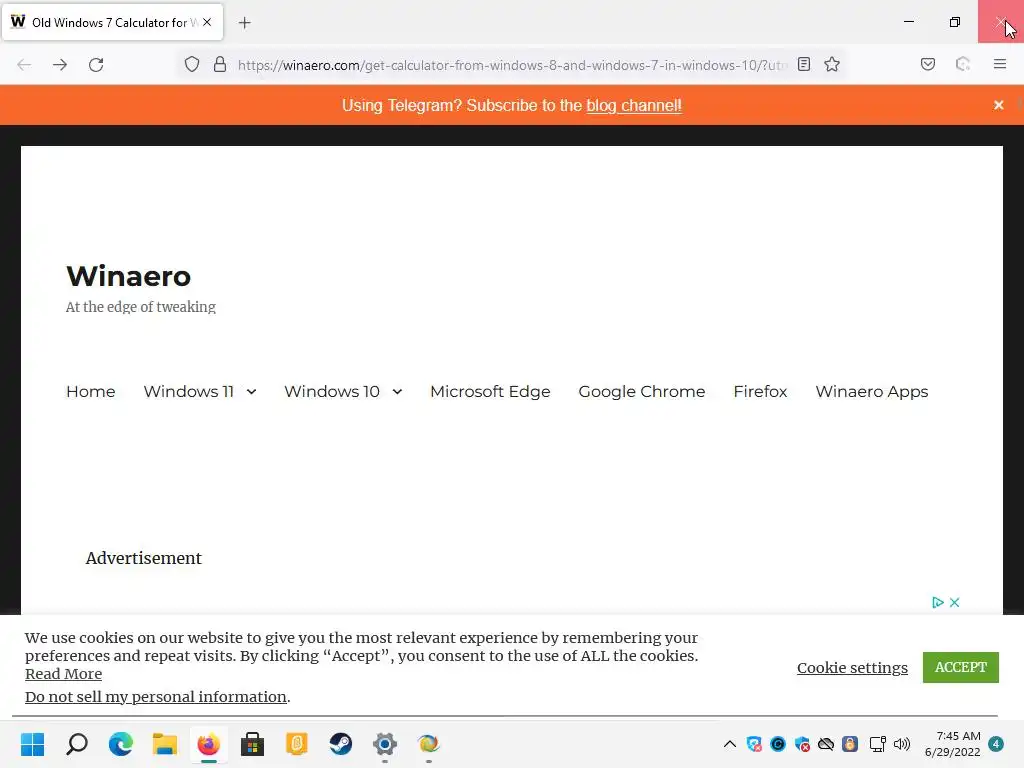Expand the Windows 10 submenu chevron
The image size is (1024, 768).
tap(397, 392)
